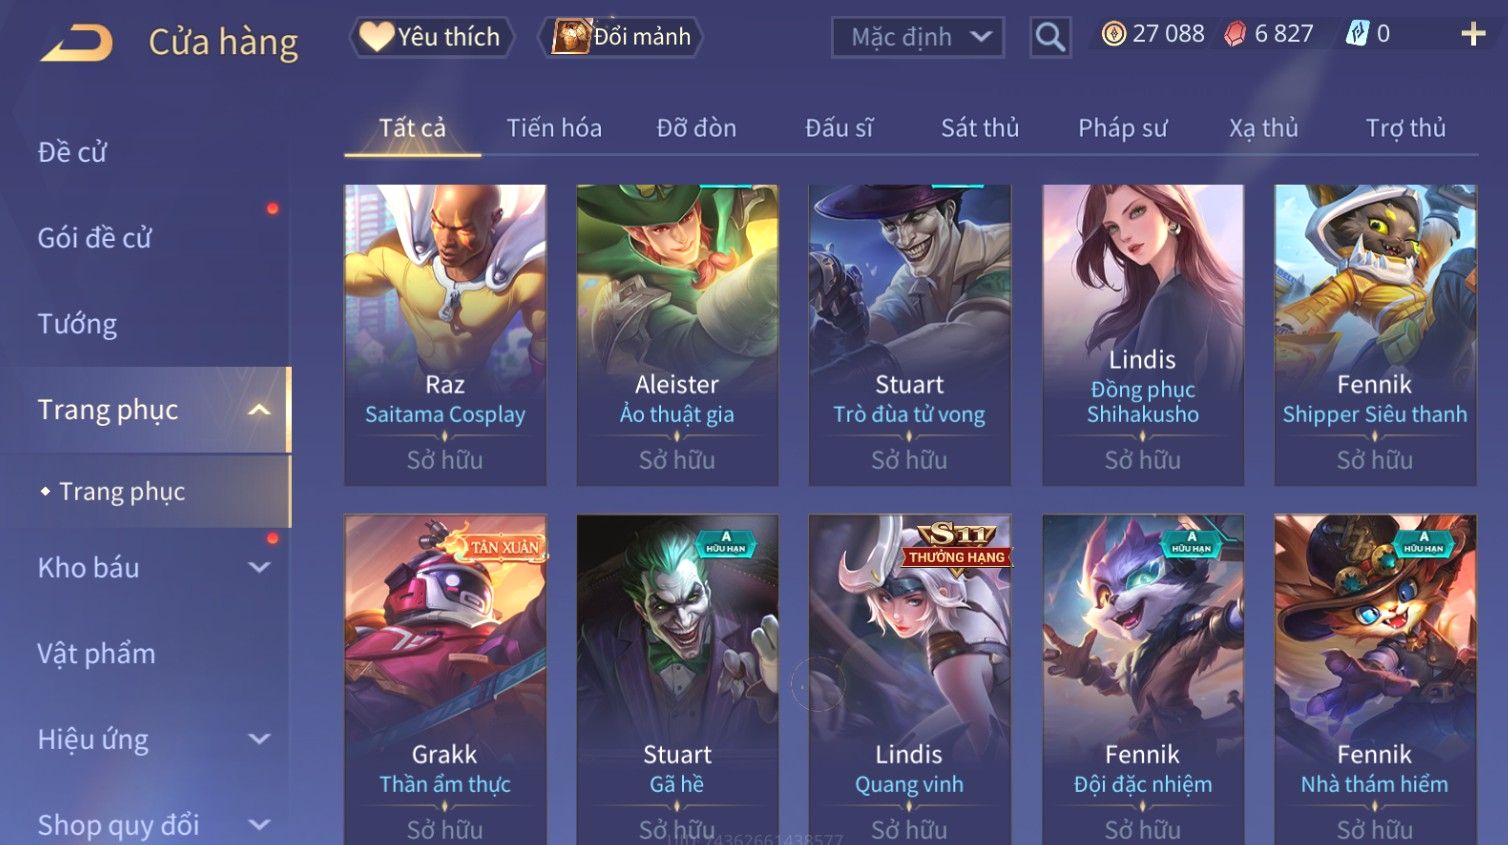Switch to the Sát thủ tab
The image size is (1508, 845).
tap(980, 128)
